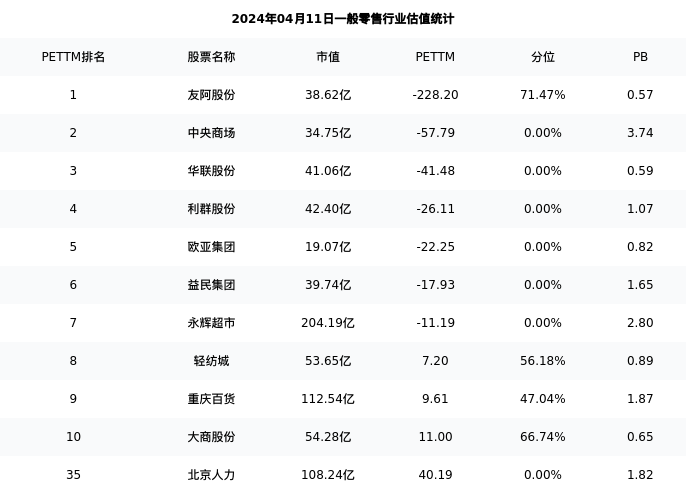
Task: Click 益民集团 market value 39.74亿
Action: tap(328, 285)
